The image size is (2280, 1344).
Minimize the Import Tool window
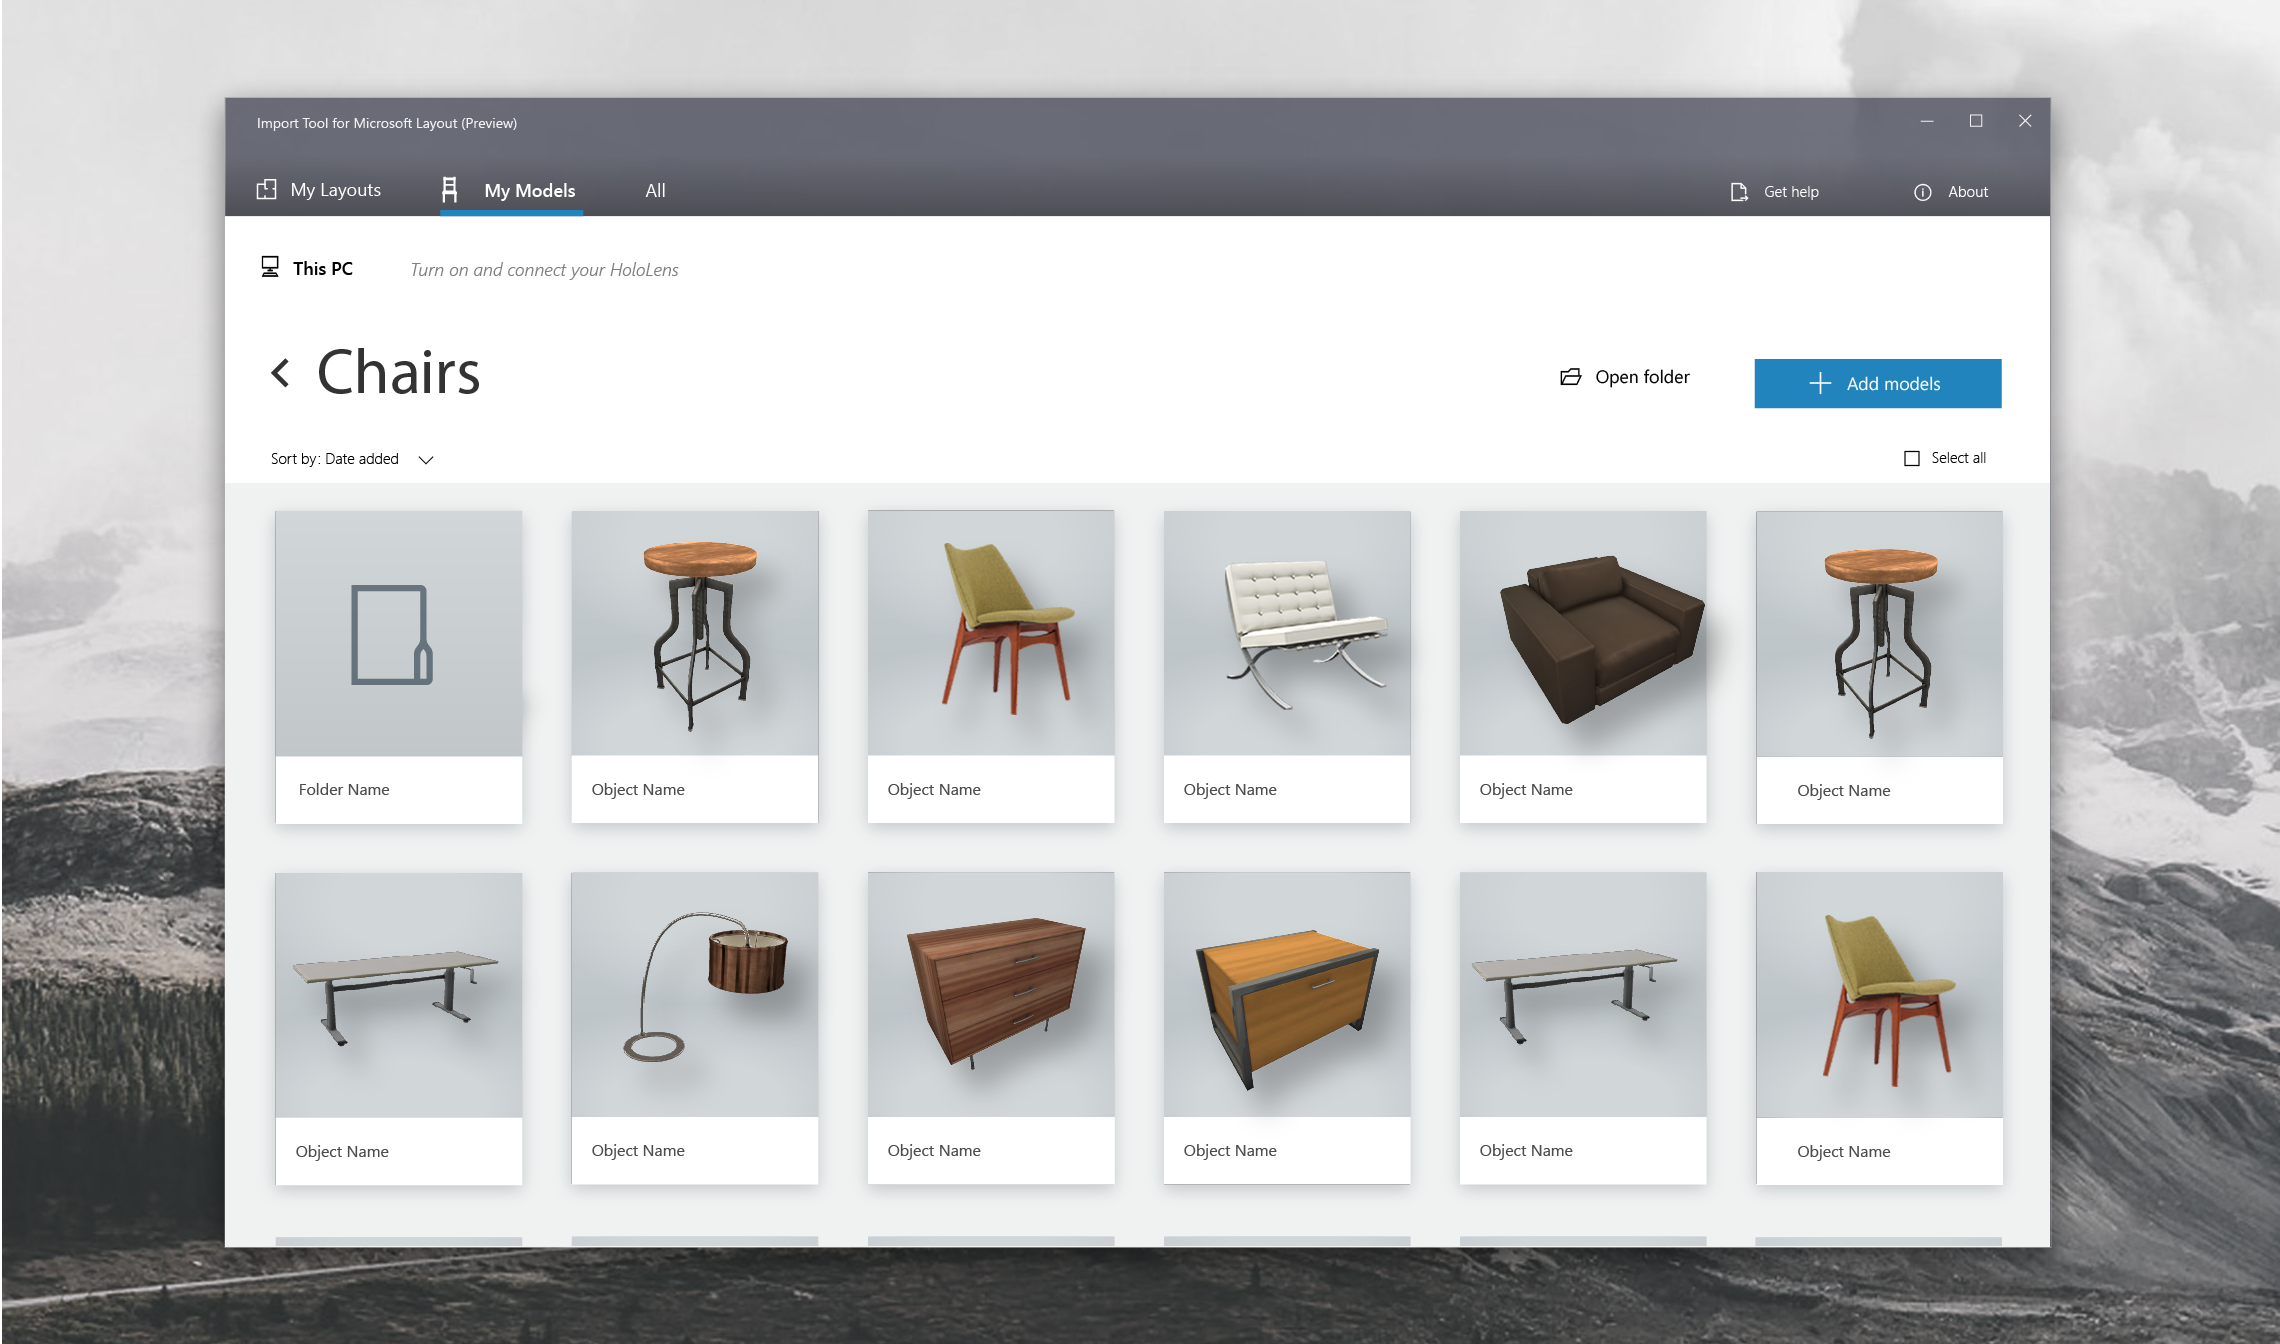point(1926,121)
